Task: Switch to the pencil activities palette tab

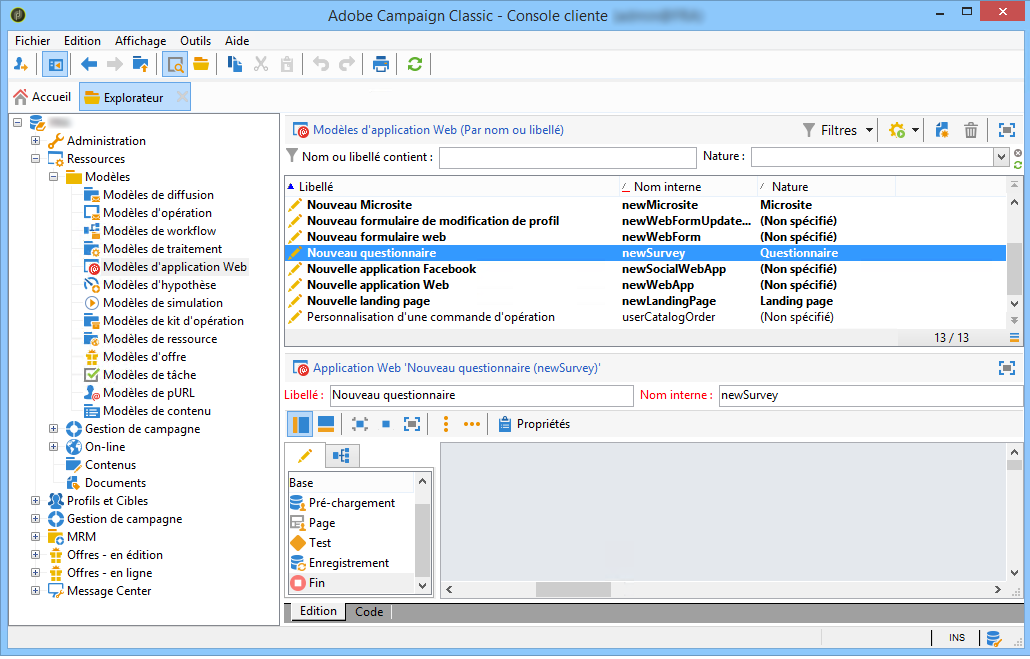Action: pyautogui.click(x=305, y=455)
